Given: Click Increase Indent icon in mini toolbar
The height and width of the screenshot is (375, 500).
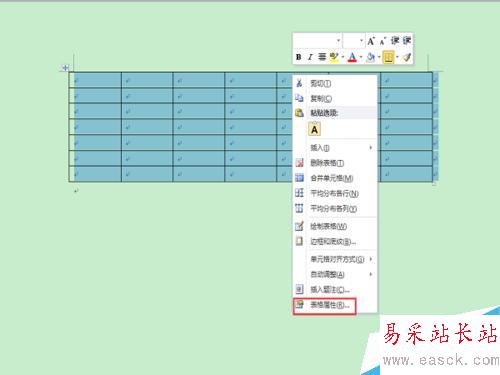Looking at the screenshot, I should click(x=407, y=41).
